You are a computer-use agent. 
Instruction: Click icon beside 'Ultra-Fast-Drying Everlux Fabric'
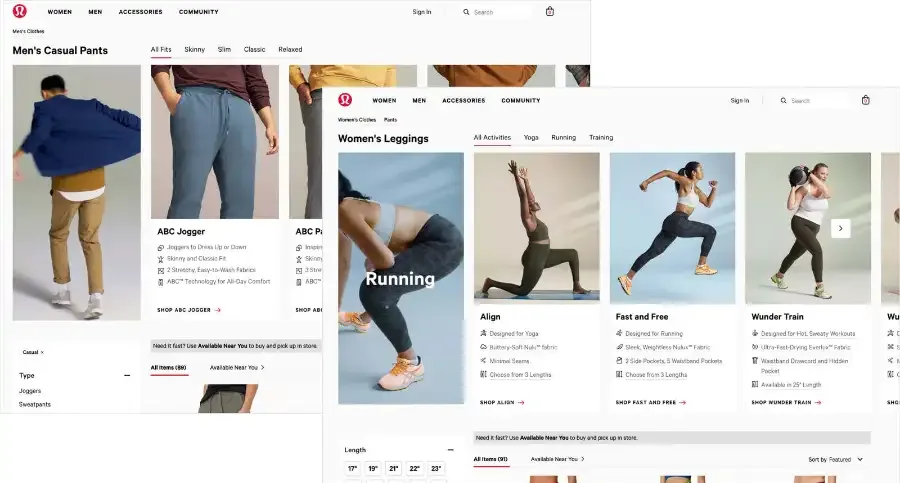[755, 347]
